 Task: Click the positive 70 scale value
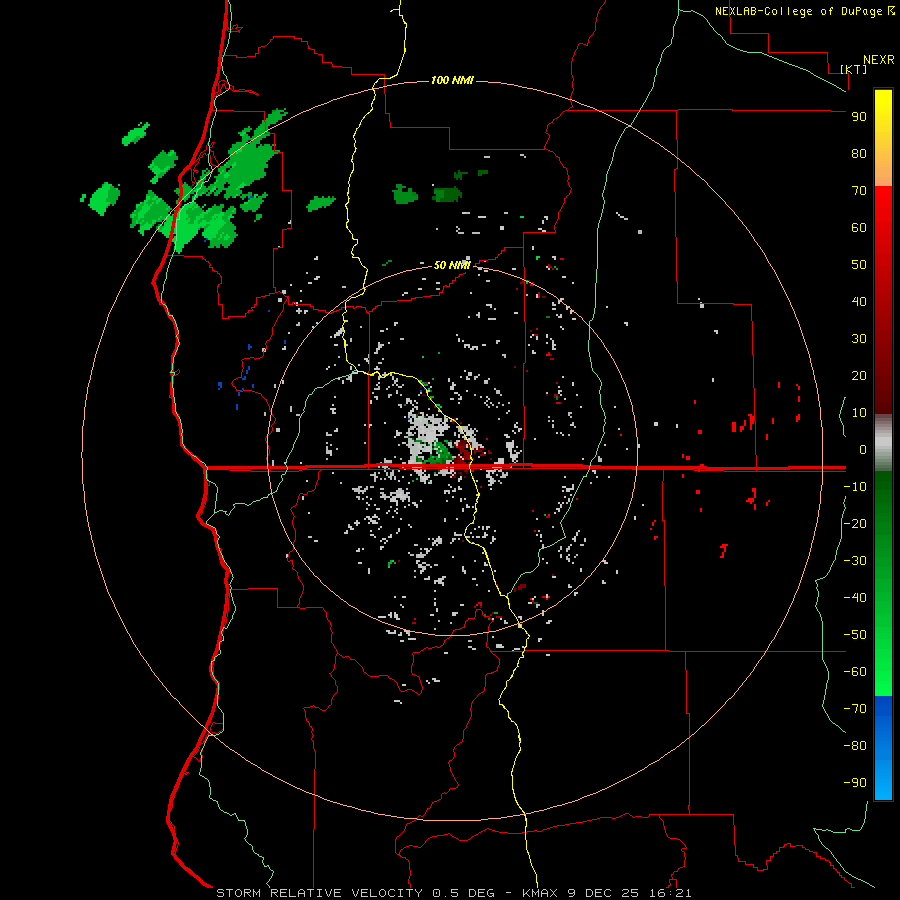(859, 191)
